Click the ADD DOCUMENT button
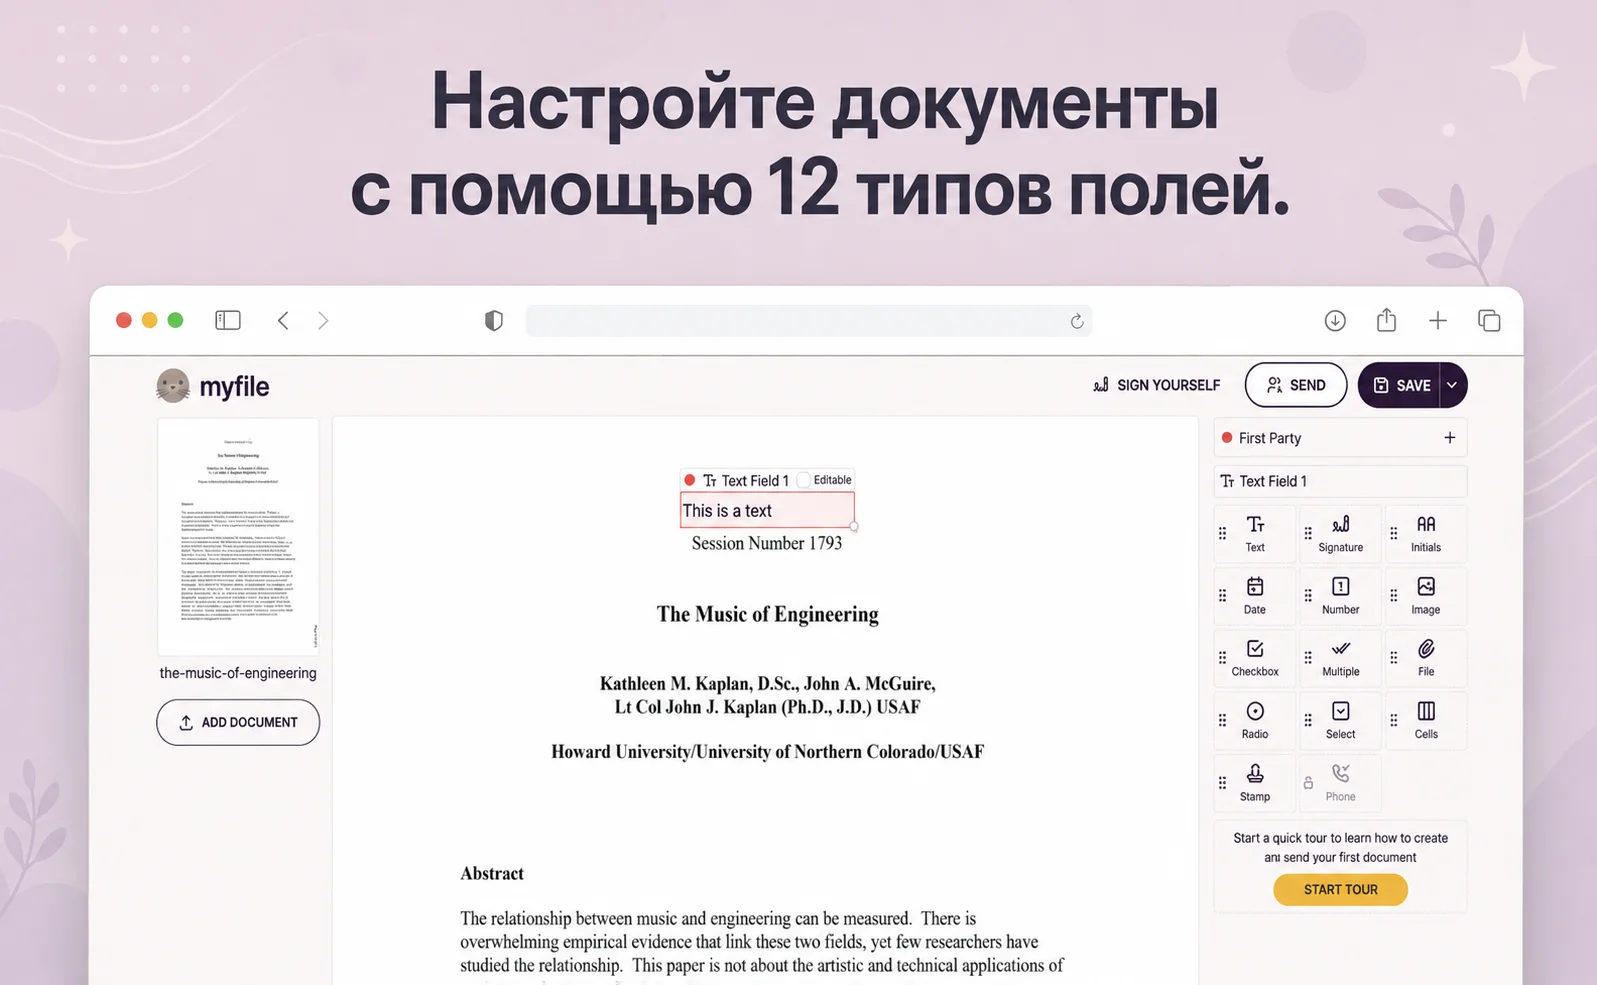1597x985 pixels. (238, 722)
